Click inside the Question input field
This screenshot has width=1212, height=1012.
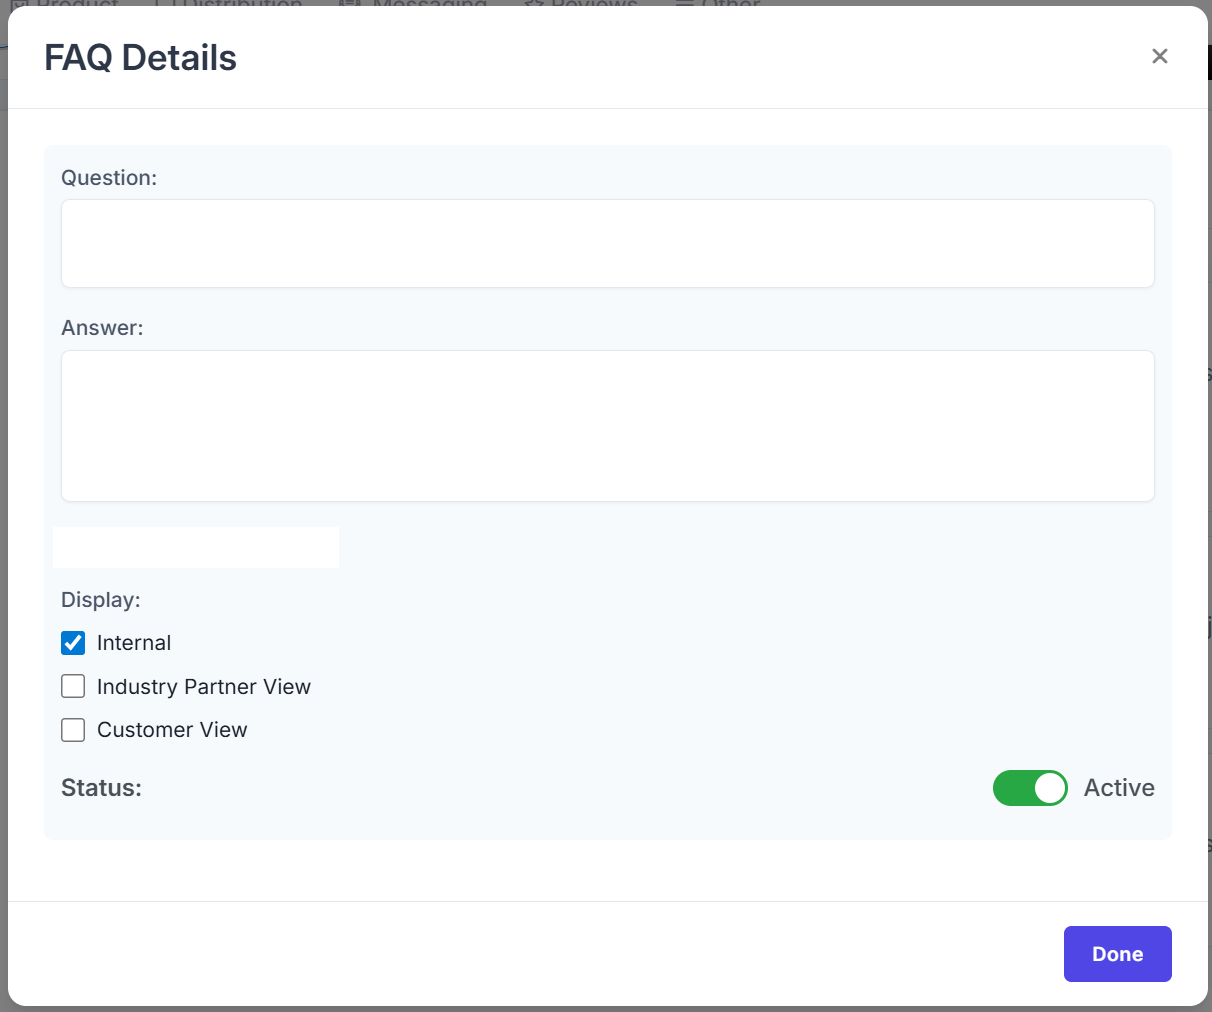tap(607, 244)
